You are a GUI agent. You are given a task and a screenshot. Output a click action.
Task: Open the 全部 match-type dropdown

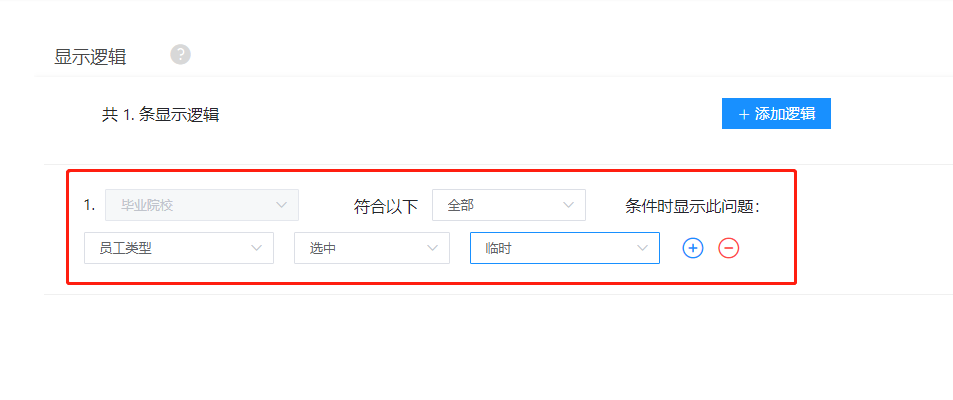pyautogui.click(x=509, y=205)
